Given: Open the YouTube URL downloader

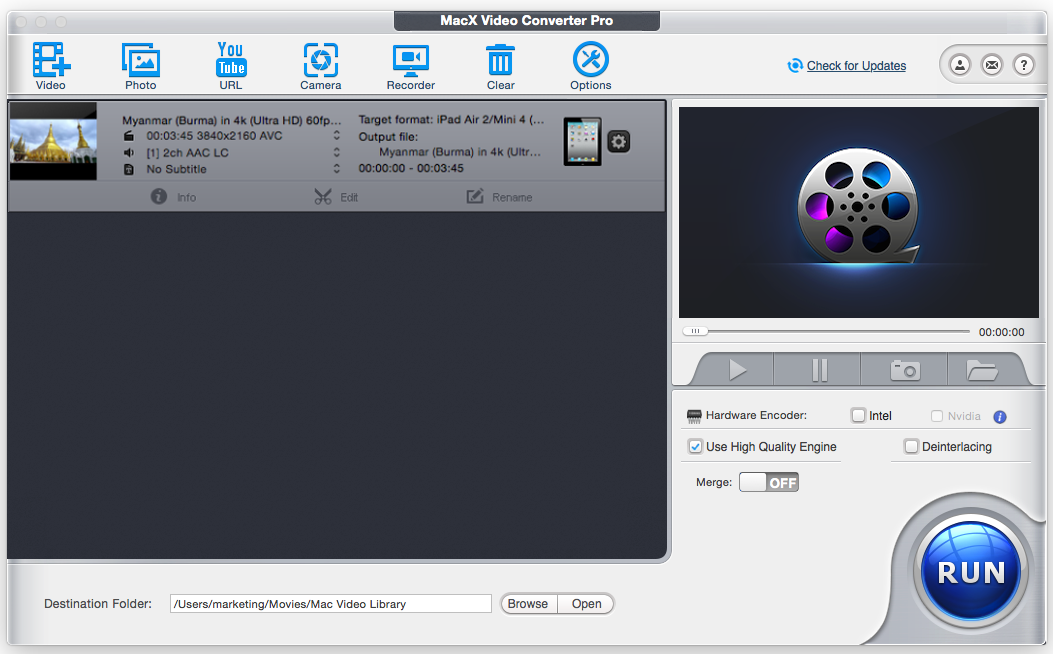Looking at the screenshot, I should click(x=230, y=60).
